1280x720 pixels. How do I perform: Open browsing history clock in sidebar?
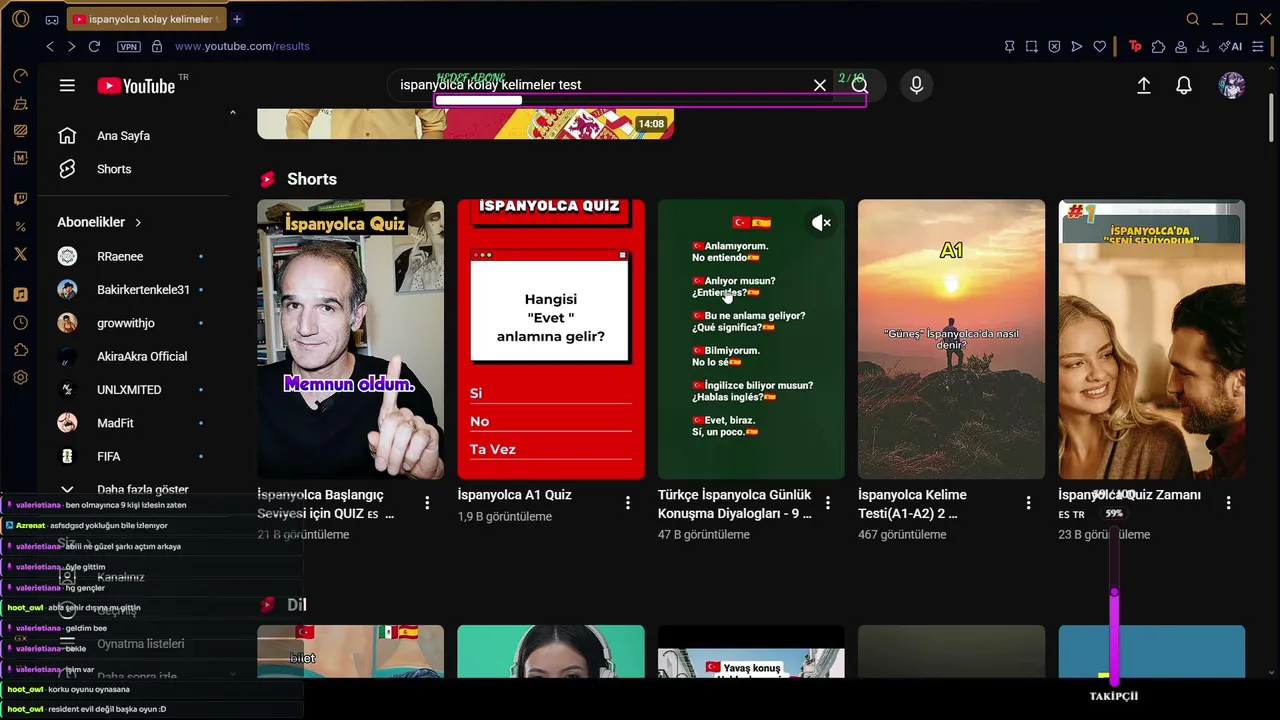(20, 323)
